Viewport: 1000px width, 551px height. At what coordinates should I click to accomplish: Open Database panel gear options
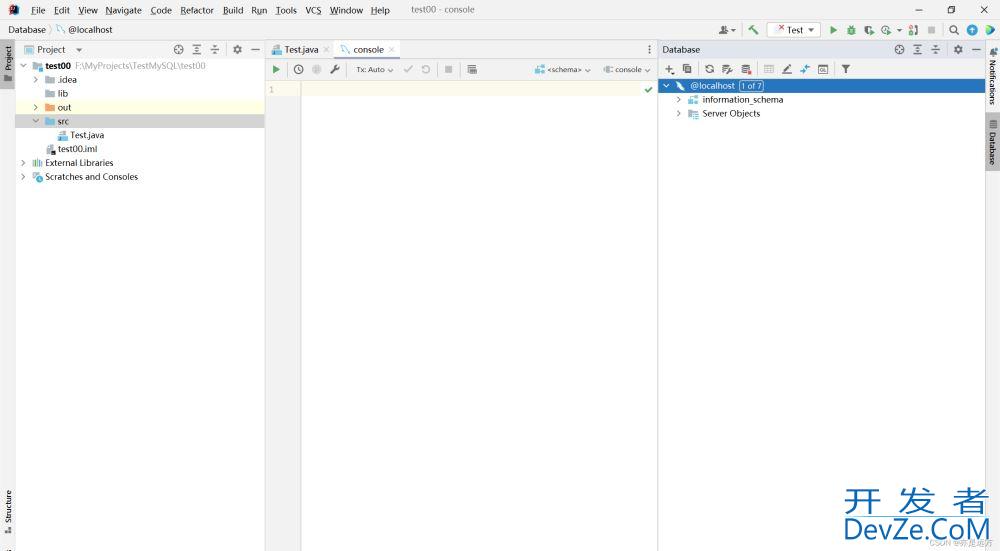point(958,49)
